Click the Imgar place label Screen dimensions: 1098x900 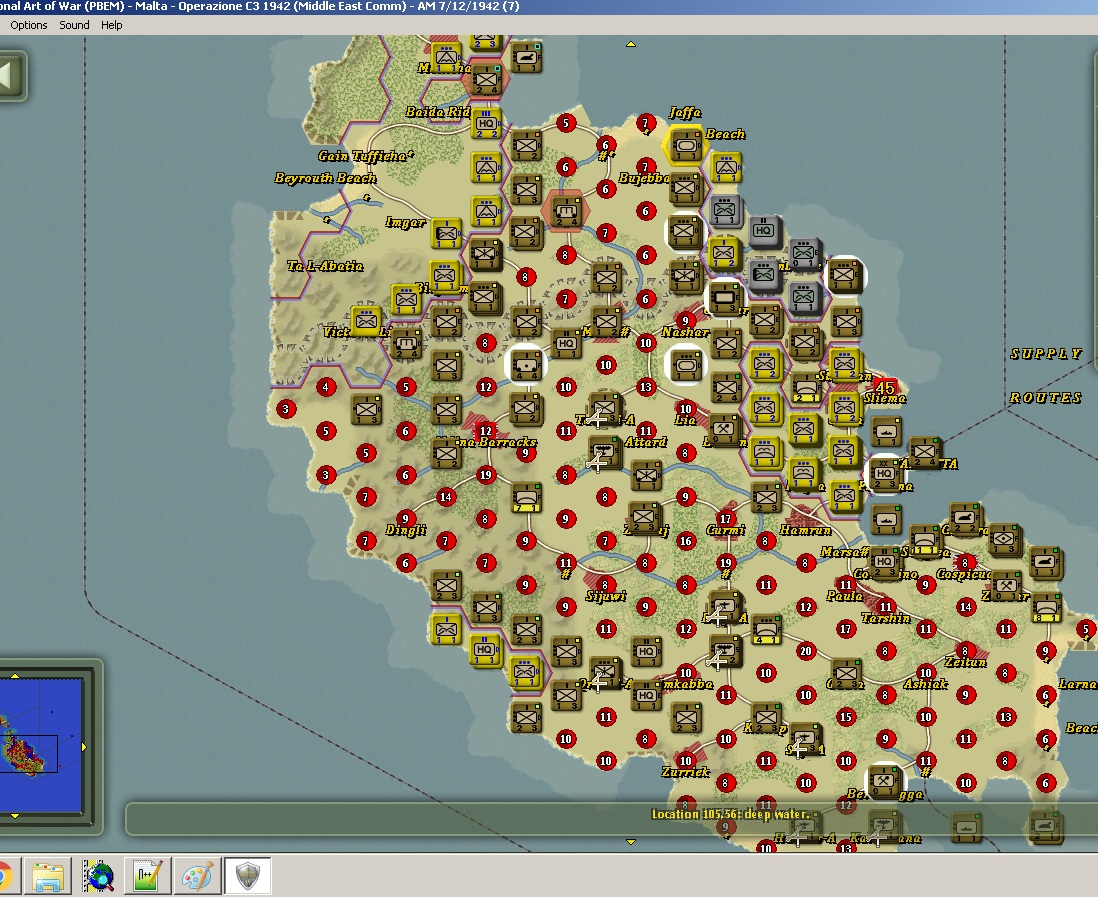(405, 223)
